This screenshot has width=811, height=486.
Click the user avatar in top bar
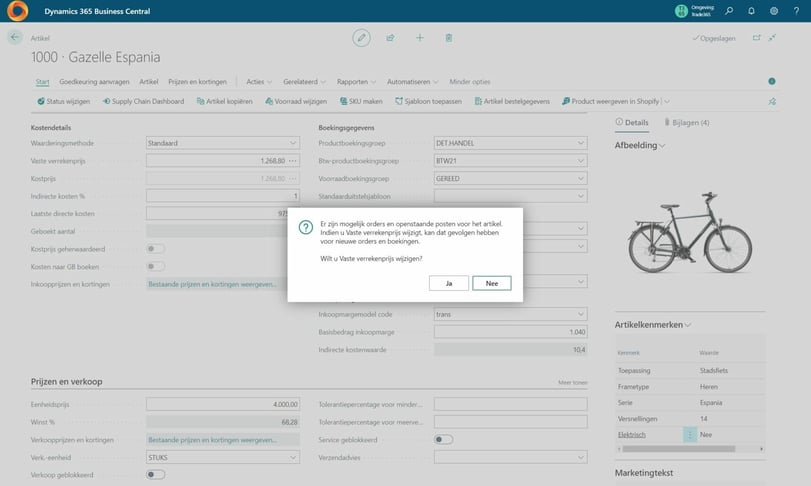click(x=681, y=11)
